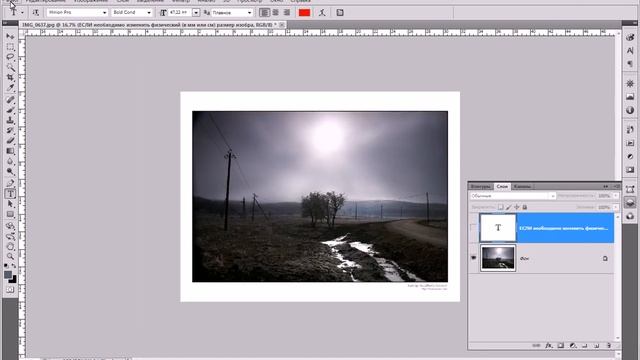The width and height of the screenshot is (640, 360).
Task: Switch to the Каналы tab
Action: pos(522,186)
